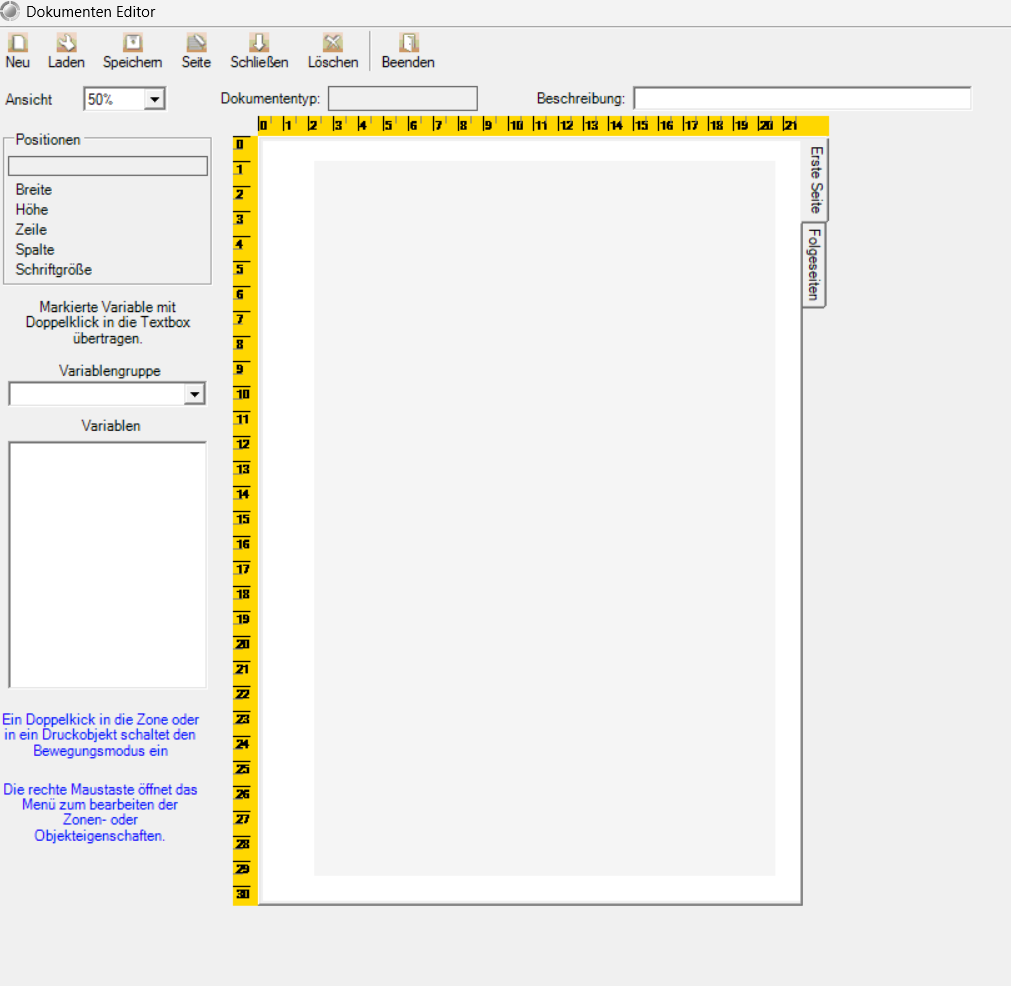Click the gray zone on page canvas
The image size is (1011, 986).
544,518
